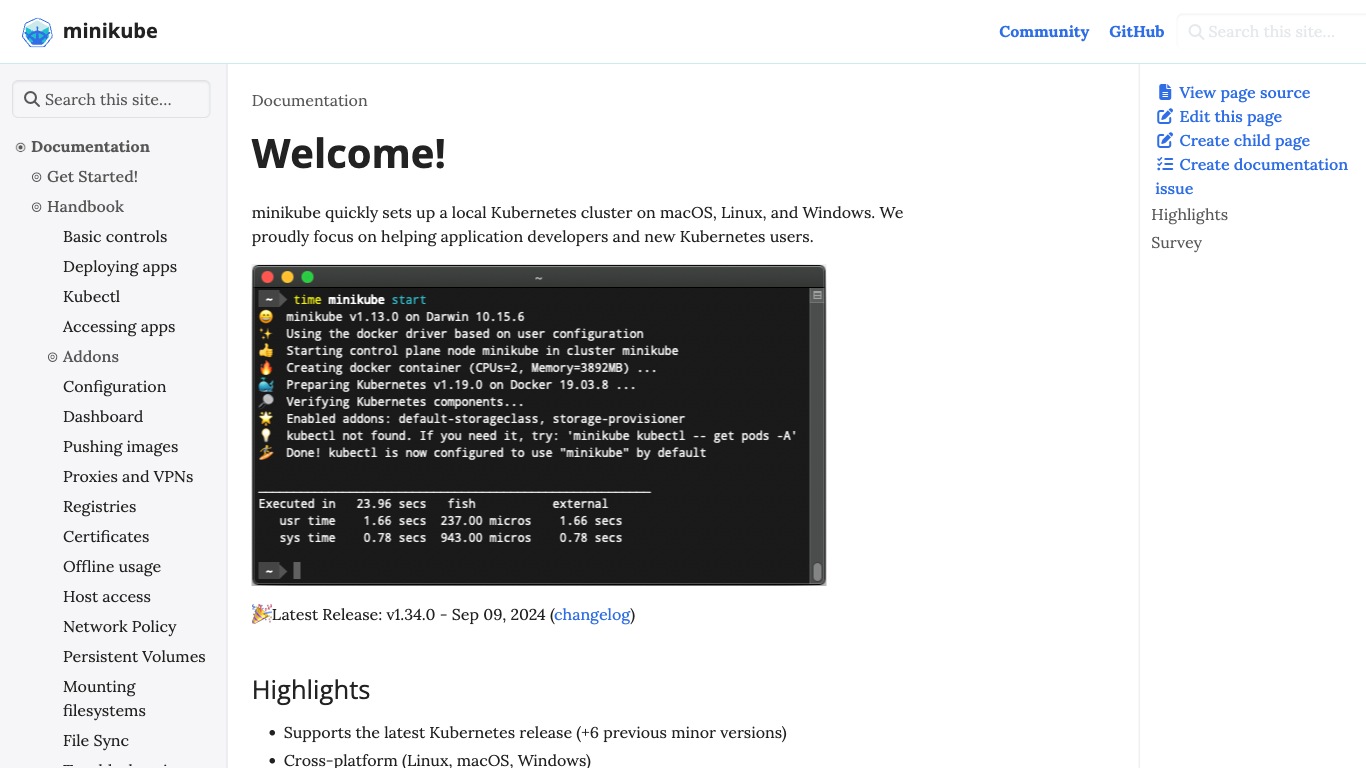Focus the header Search this site field
This screenshot has height=768, width=1366.
point(1270,32)
